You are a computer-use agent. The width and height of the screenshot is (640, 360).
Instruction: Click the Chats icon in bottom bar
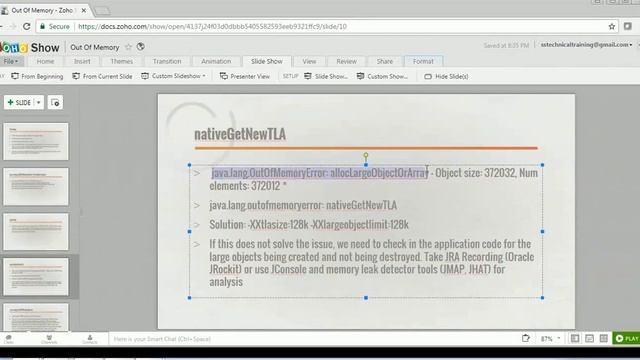[x=9, y=339]
